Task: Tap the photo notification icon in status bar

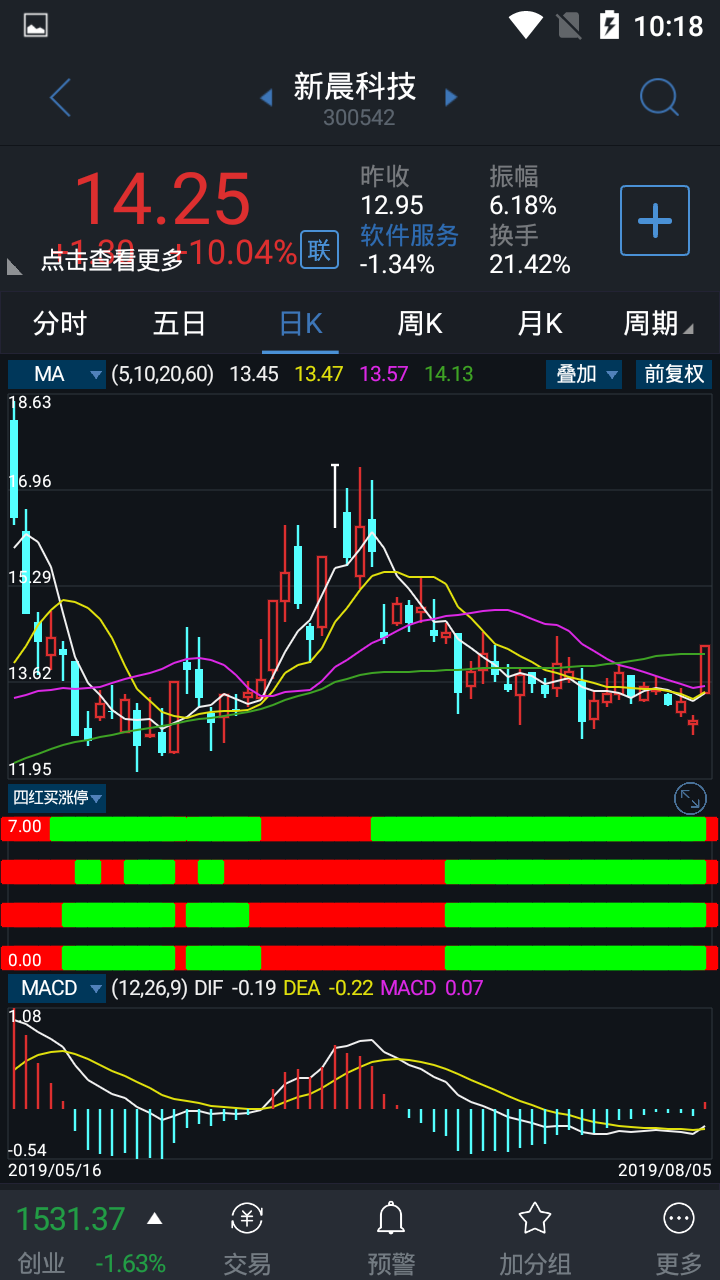Action: (35, 25)
